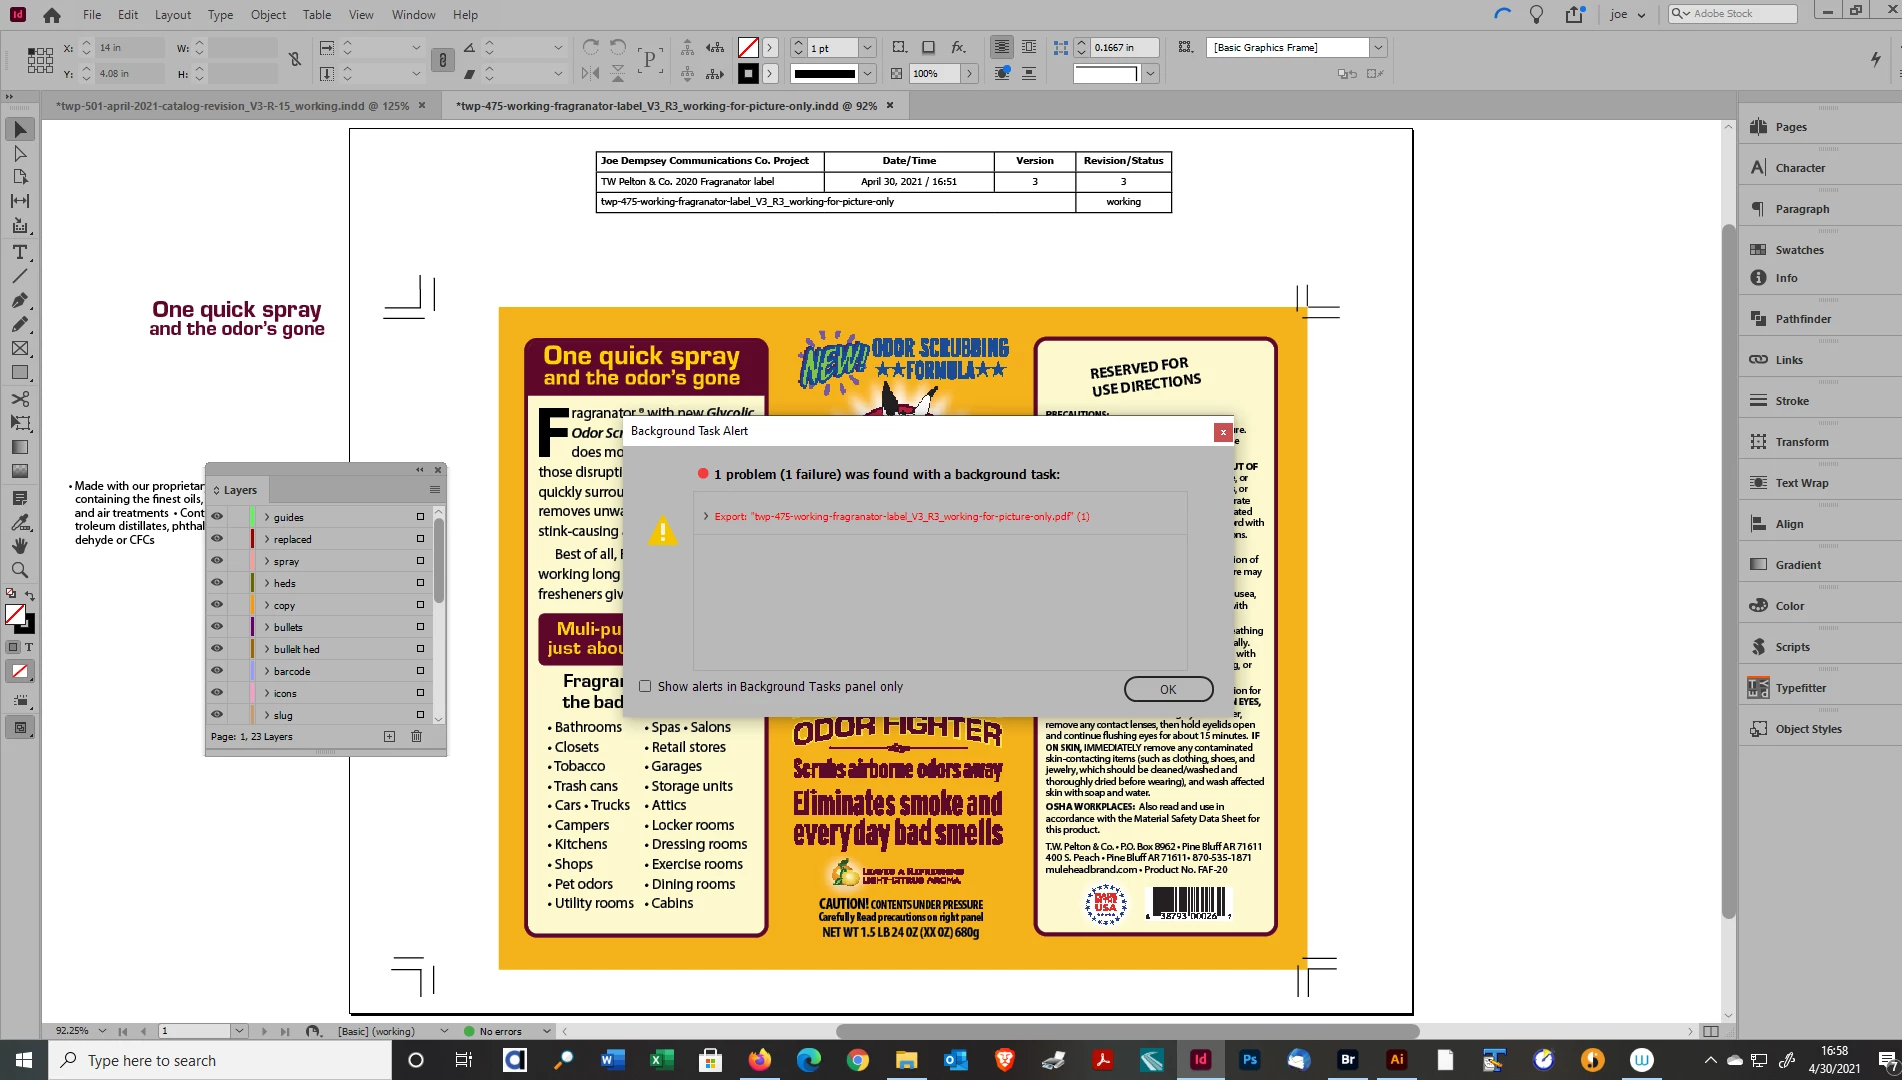Screen dimensions: 1902x1080
Task: Open the Object menu
Action: (268, 15)
